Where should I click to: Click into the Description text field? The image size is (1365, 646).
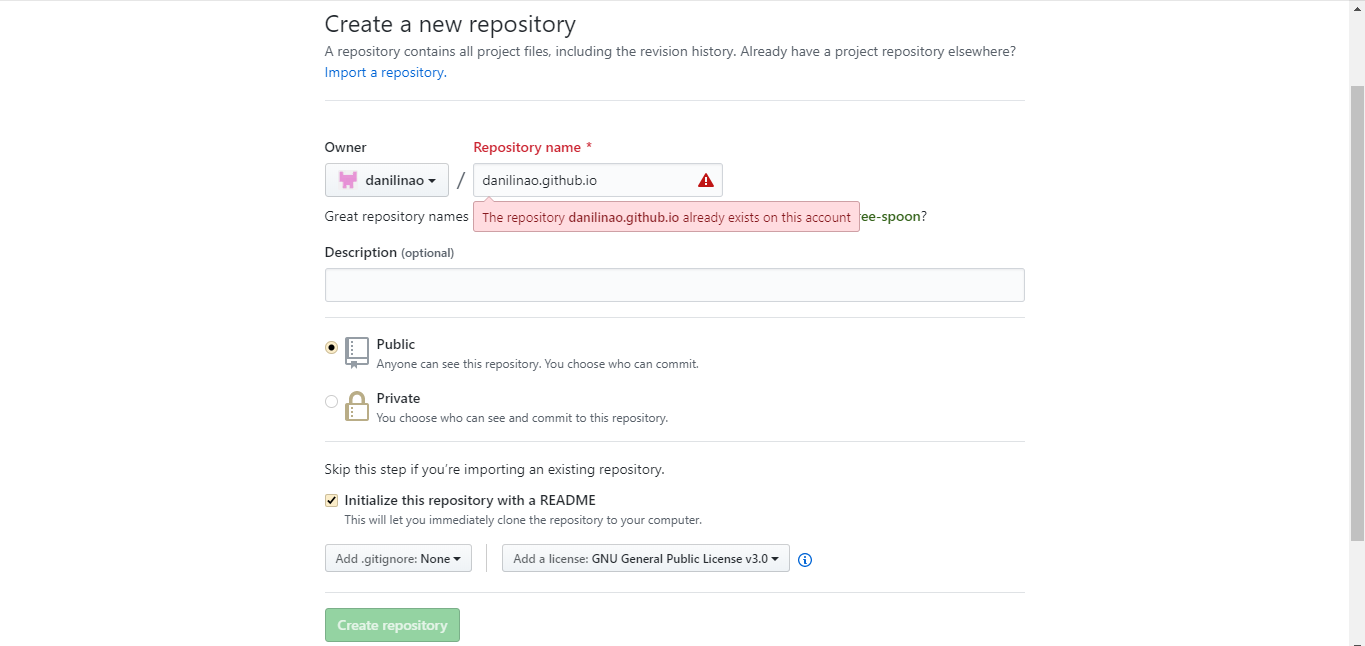click(x=674, y=285)
